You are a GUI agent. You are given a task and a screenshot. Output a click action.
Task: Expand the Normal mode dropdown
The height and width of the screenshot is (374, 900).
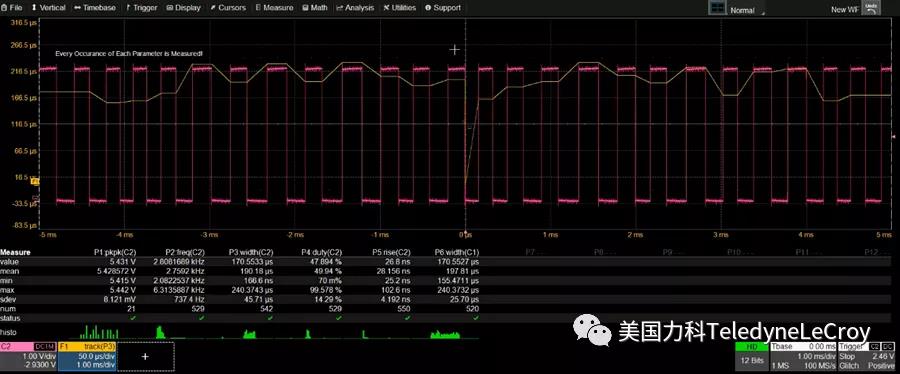click(746, 10)
